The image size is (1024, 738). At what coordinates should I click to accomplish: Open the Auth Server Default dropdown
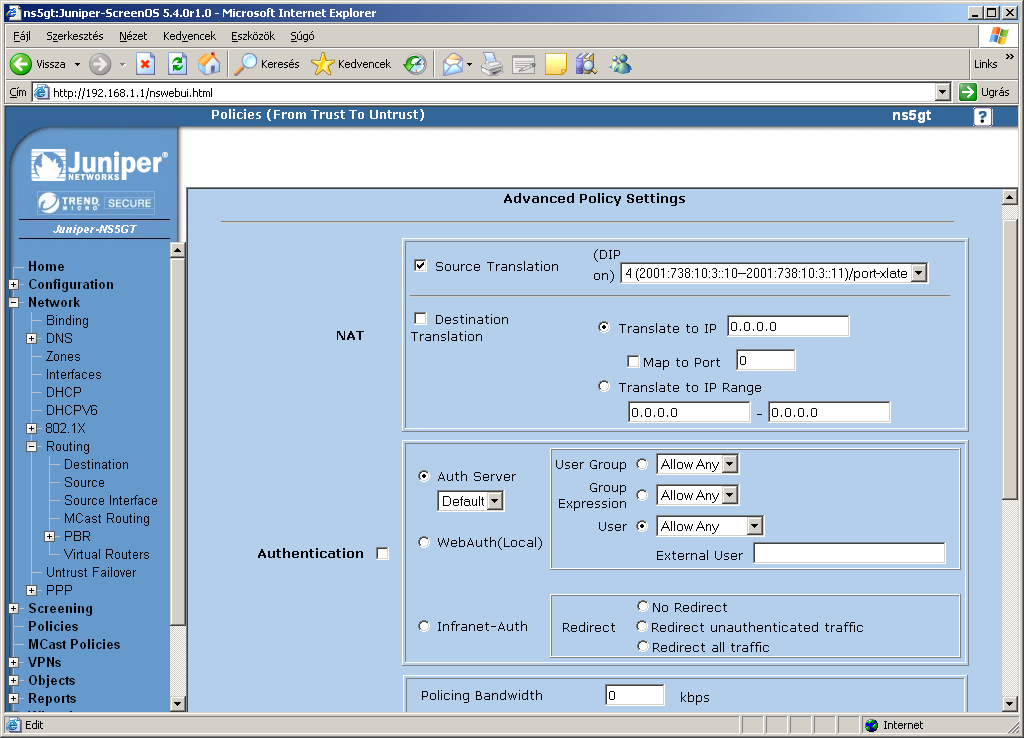[495, 501]
